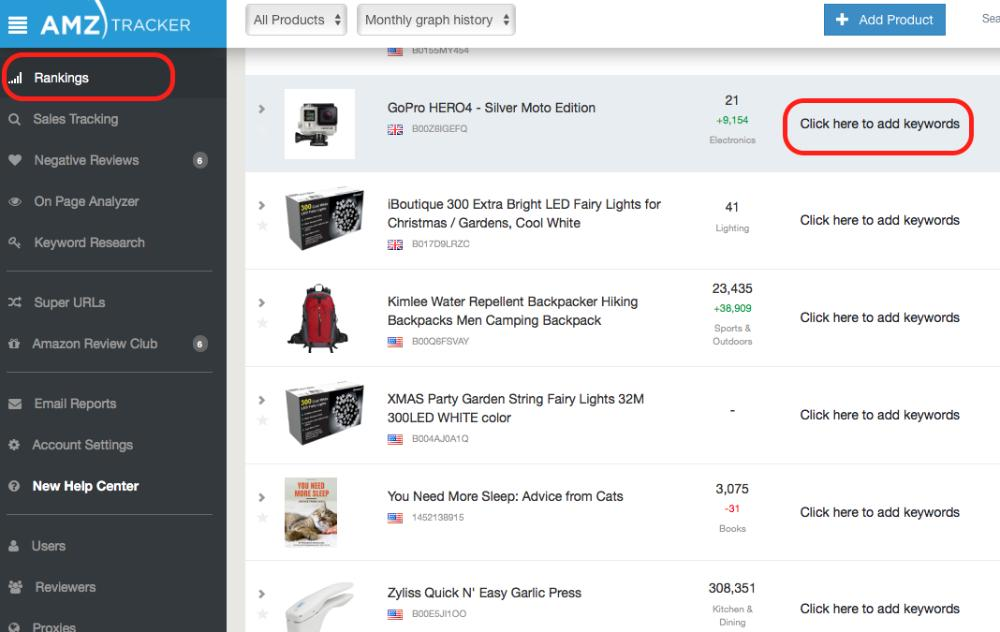1000x632 pixels.
Task: Expand the You Need More Sleep row chevron
Action: pos(261,497)
